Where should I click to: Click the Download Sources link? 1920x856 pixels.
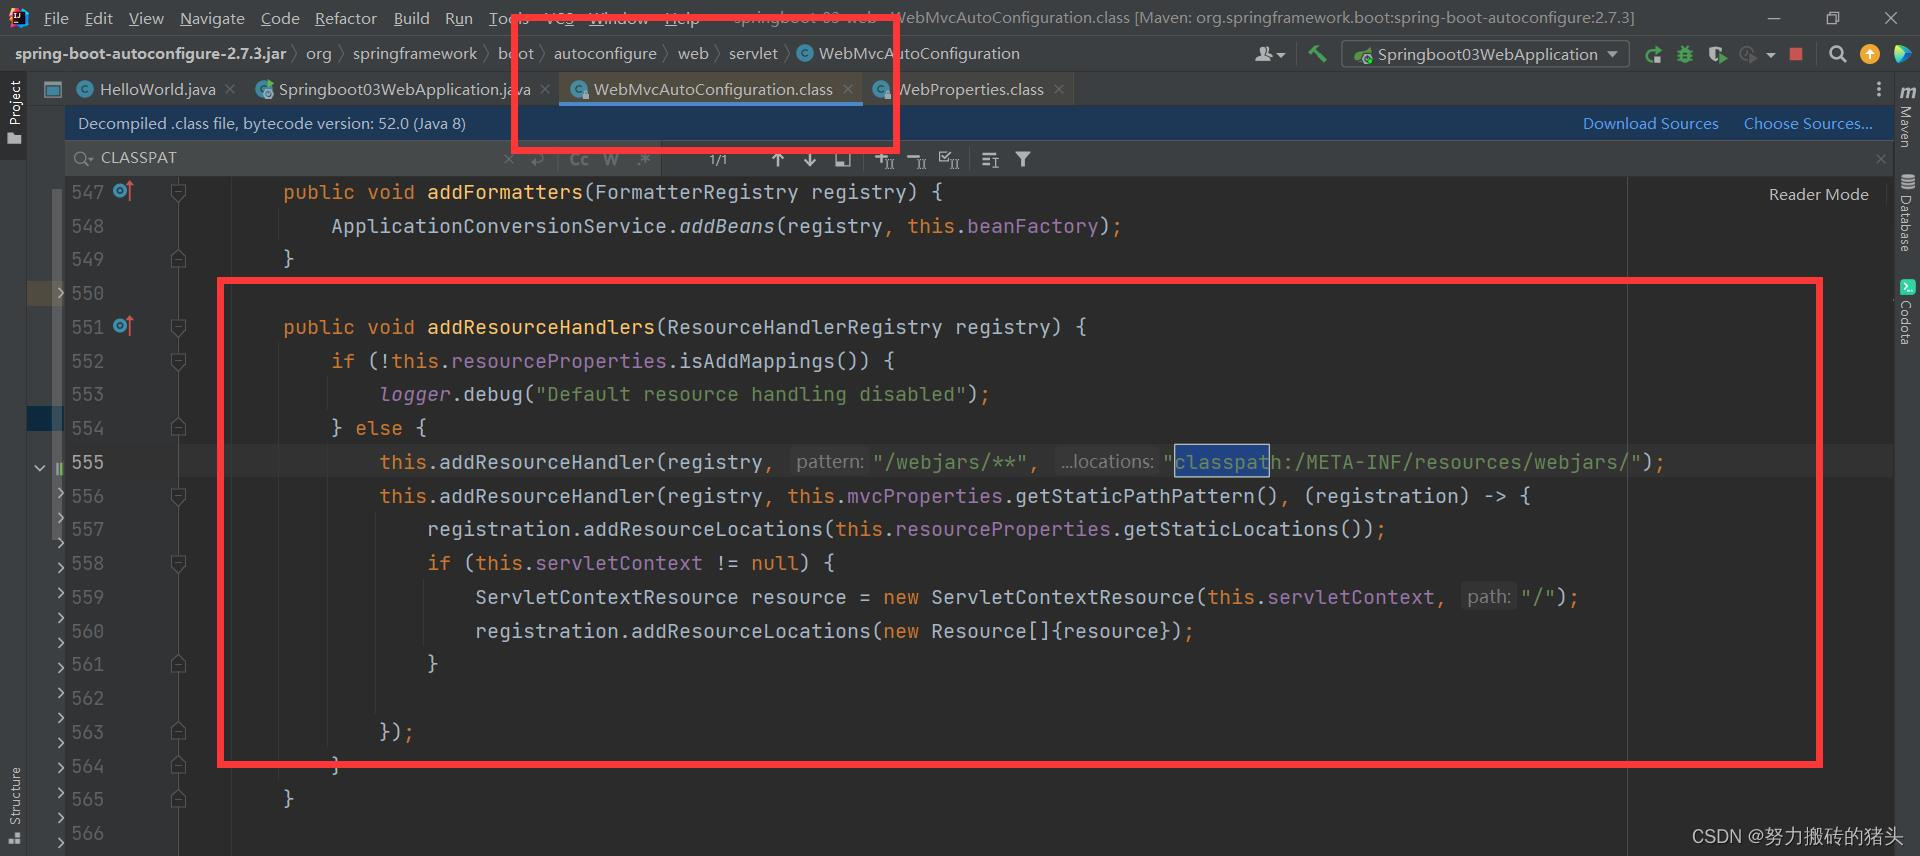click(x=1650, y=123)
